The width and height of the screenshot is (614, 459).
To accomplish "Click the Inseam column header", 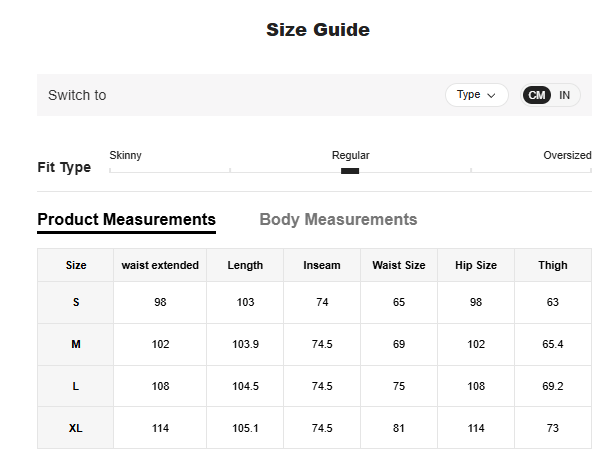I will pyautogui.click(x=322, y=265).
